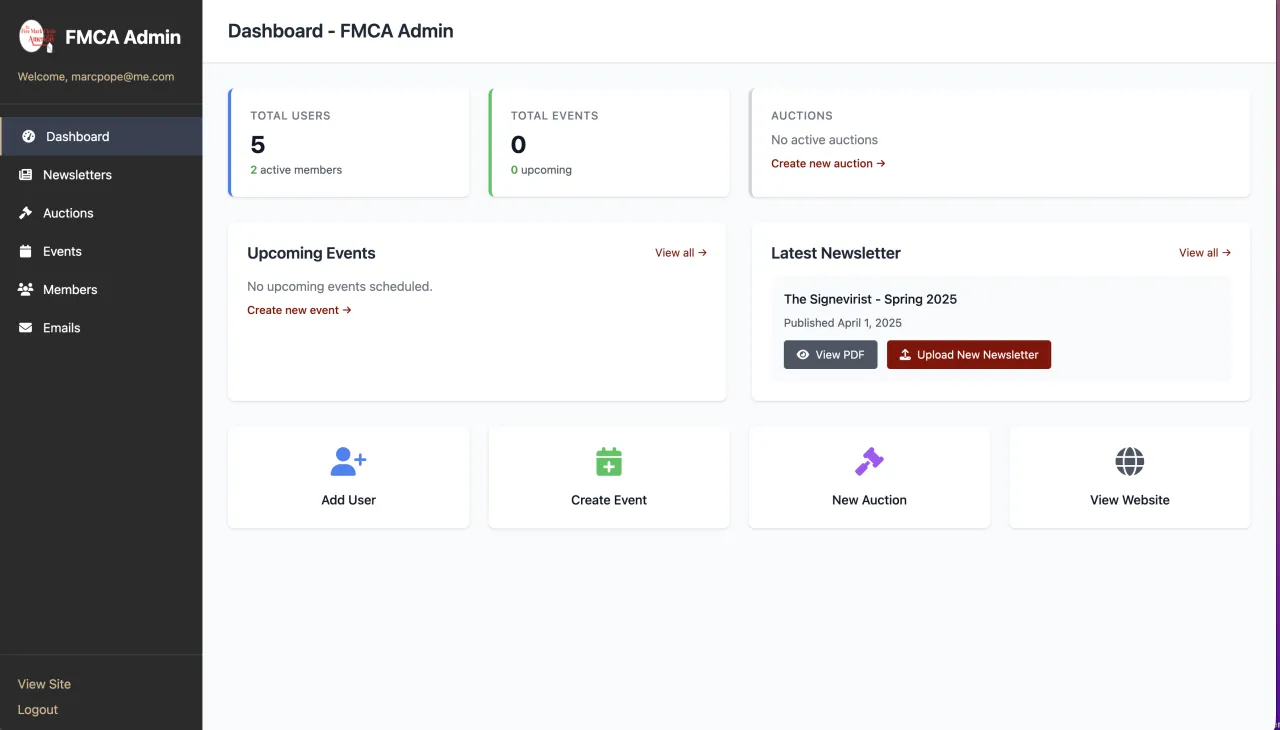Open View all for Latest Newsletter

[x=1204, y=253]
